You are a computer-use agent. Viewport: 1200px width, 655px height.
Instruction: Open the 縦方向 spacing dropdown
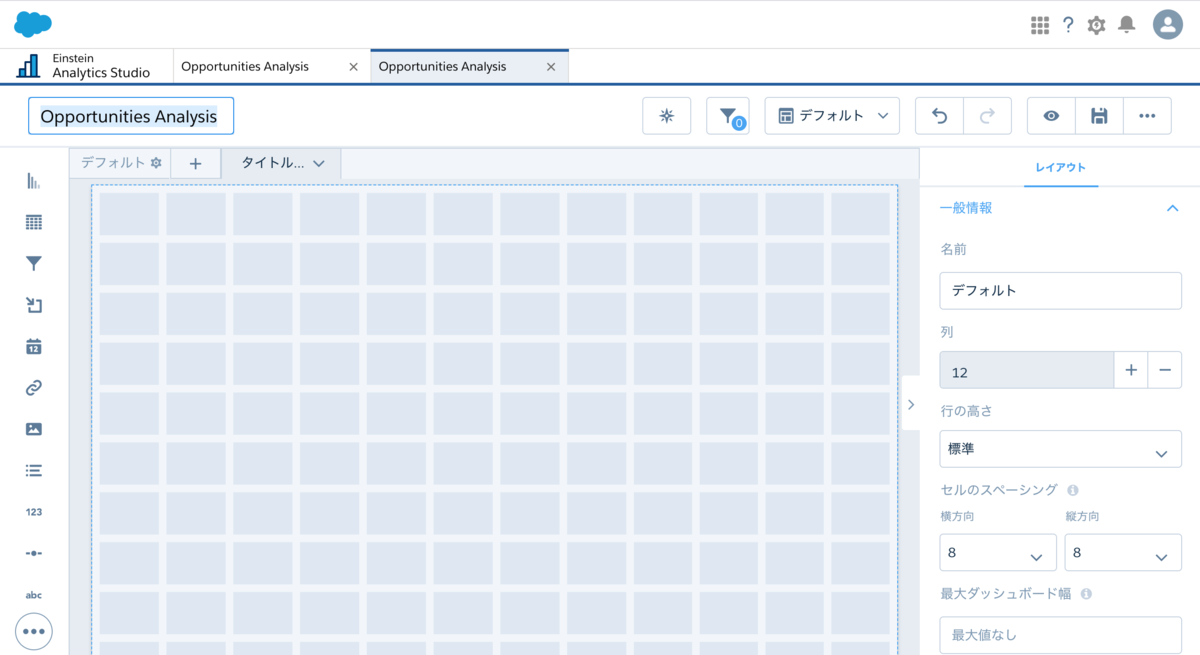pyautogui.click(x=1123, y=552)
